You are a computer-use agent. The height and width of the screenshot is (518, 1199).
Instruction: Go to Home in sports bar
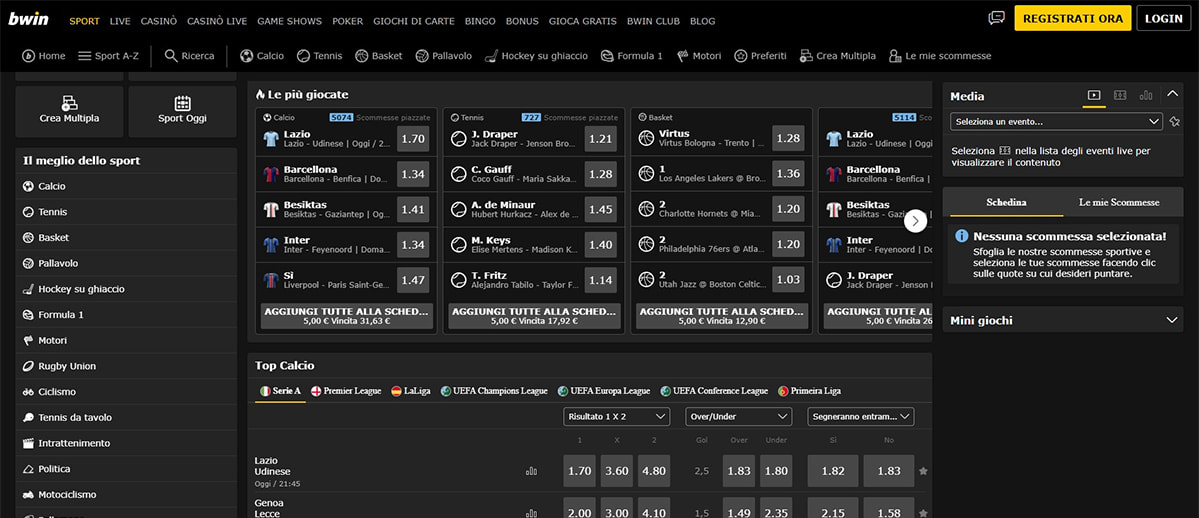(44, 56)
